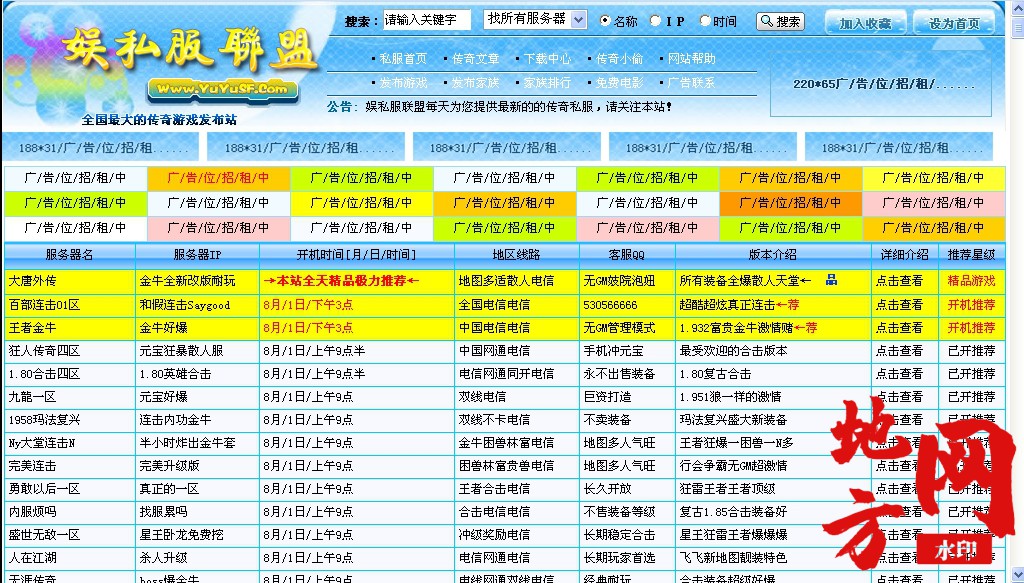Image resolution: width=1024 pixels, height=583 pixels.
Task: Click 点击查看 for 百部连击01区 row
Action: pyautogui.click(x=899, y=305)
